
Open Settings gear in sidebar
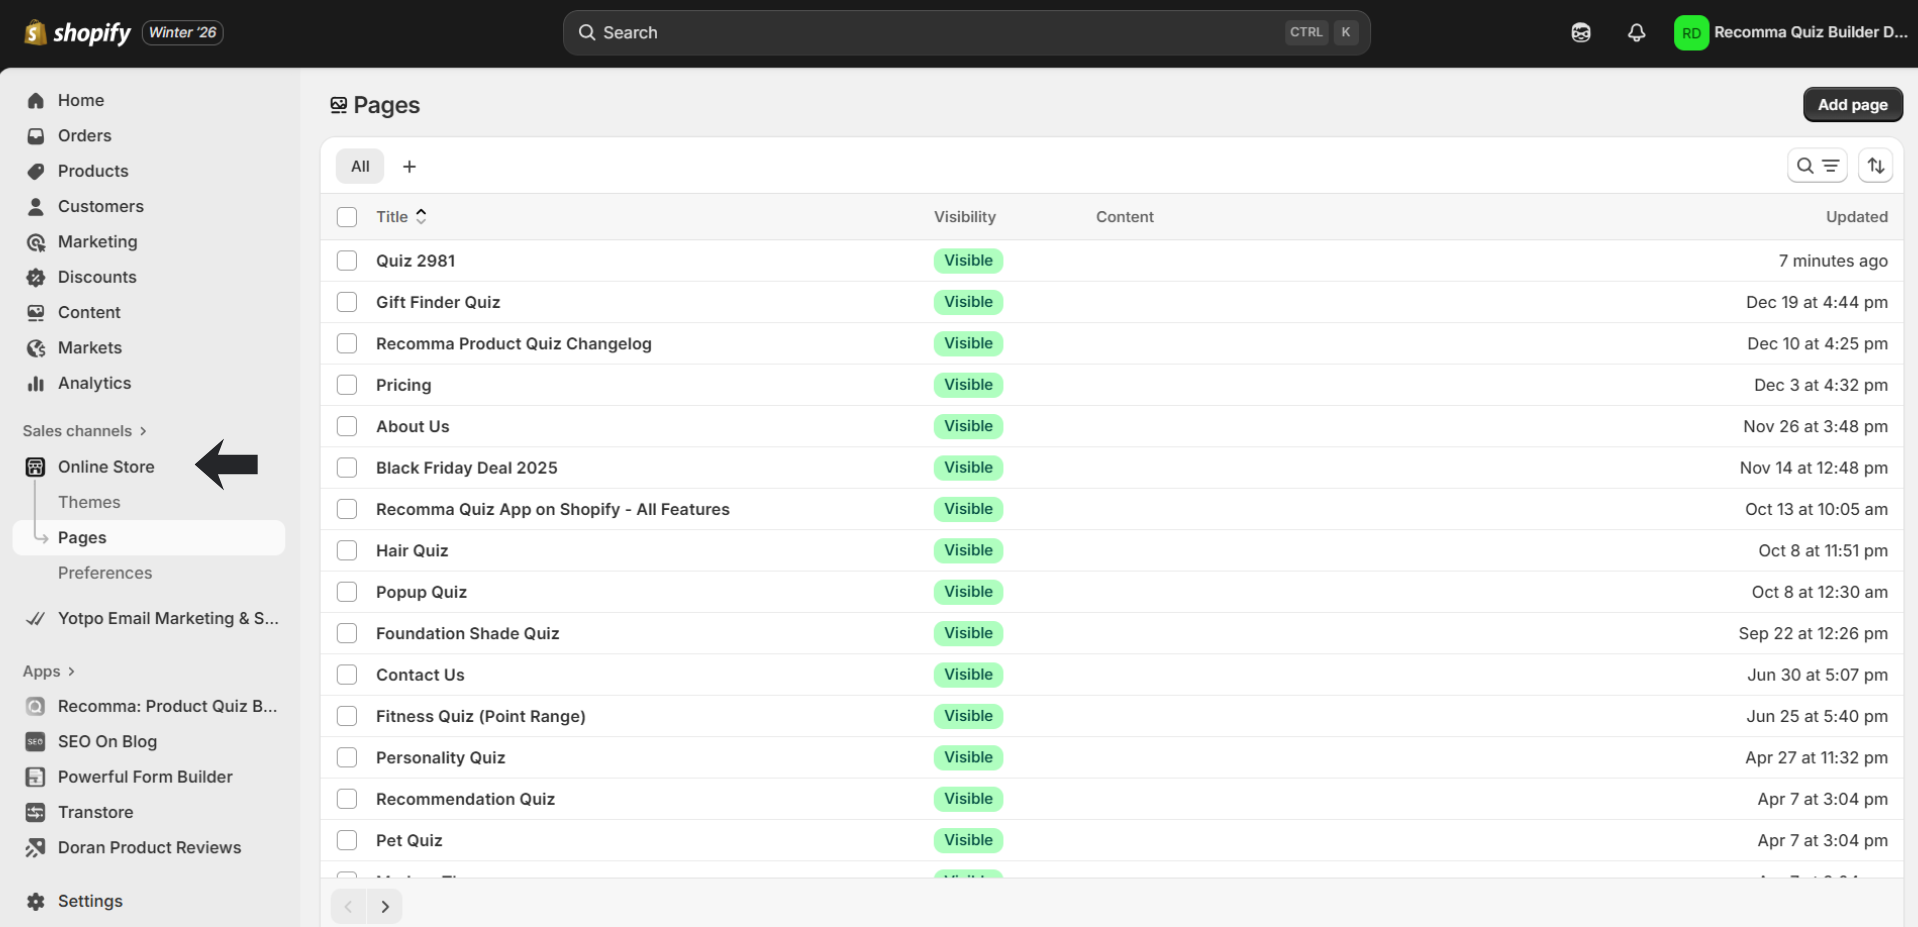point(89,901)
